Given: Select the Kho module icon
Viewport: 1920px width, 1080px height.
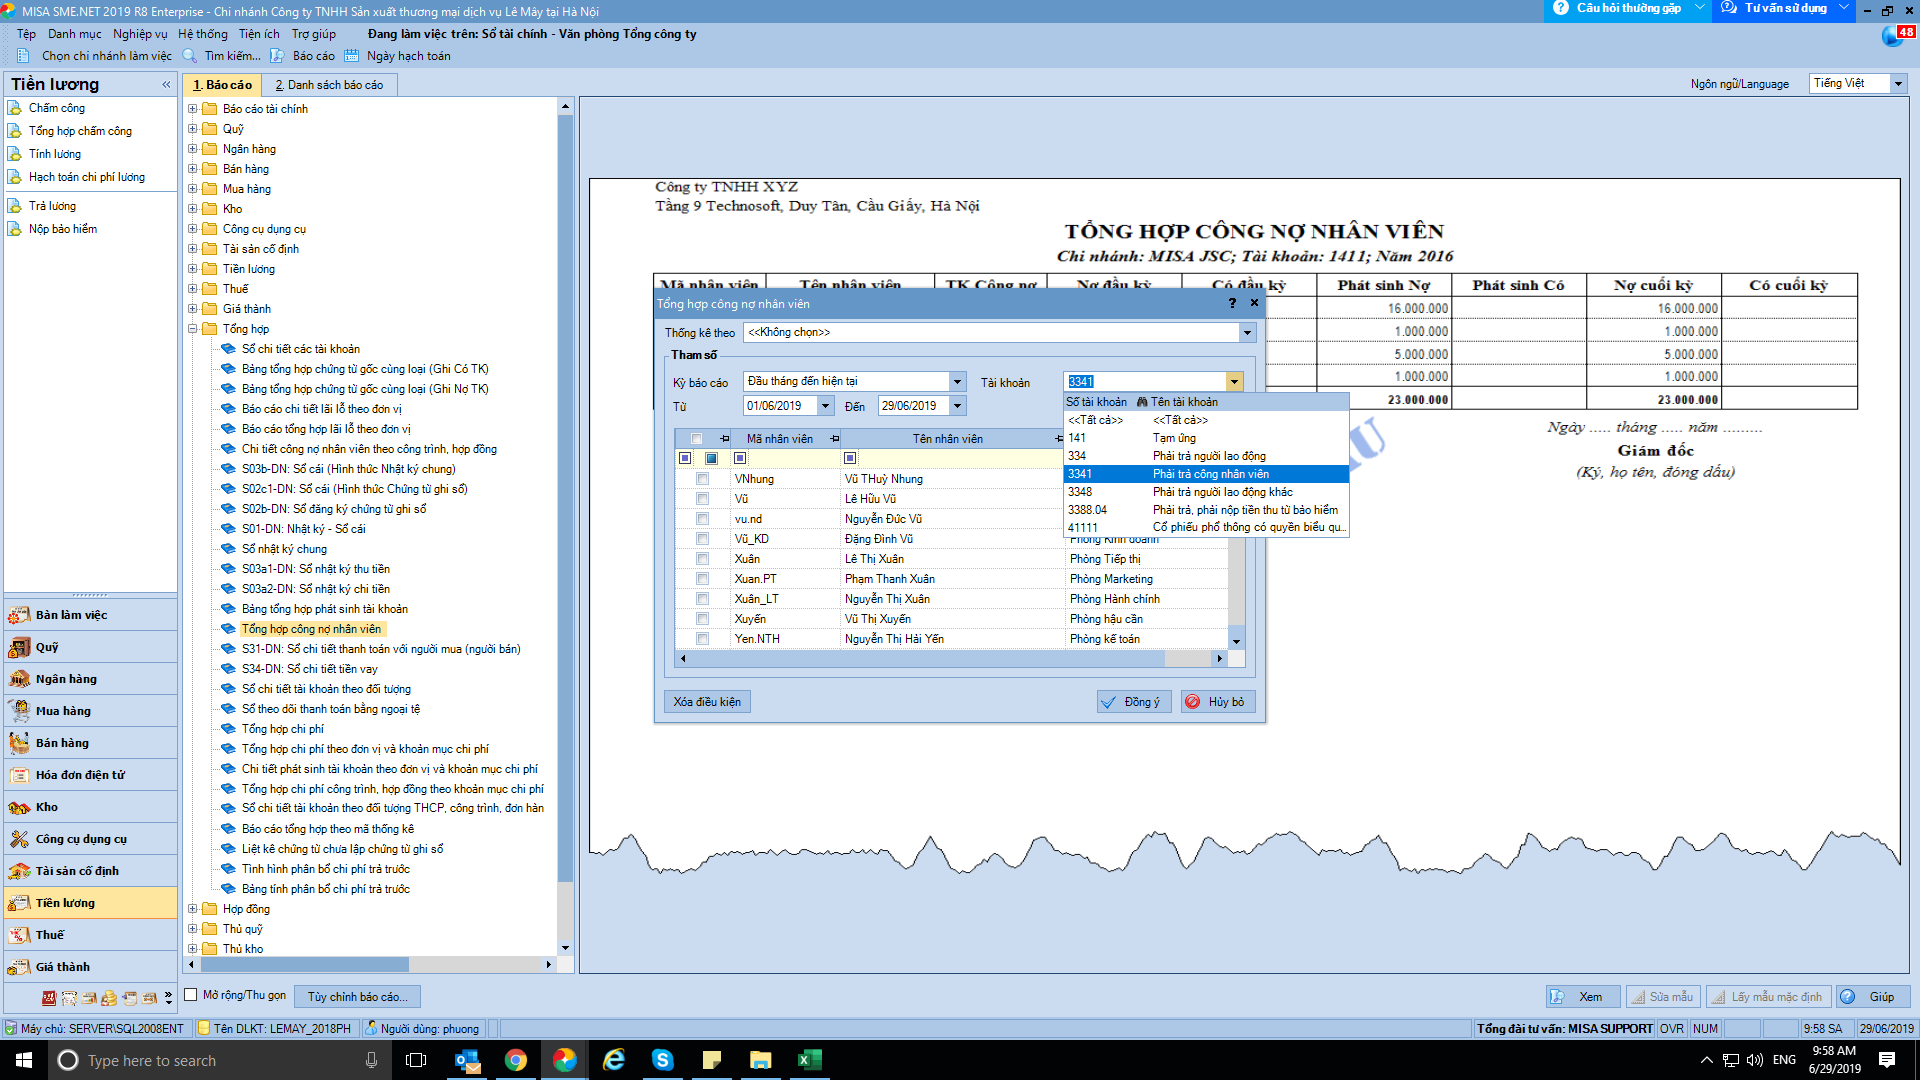Looking at the screenshot, I should [19, 807].
